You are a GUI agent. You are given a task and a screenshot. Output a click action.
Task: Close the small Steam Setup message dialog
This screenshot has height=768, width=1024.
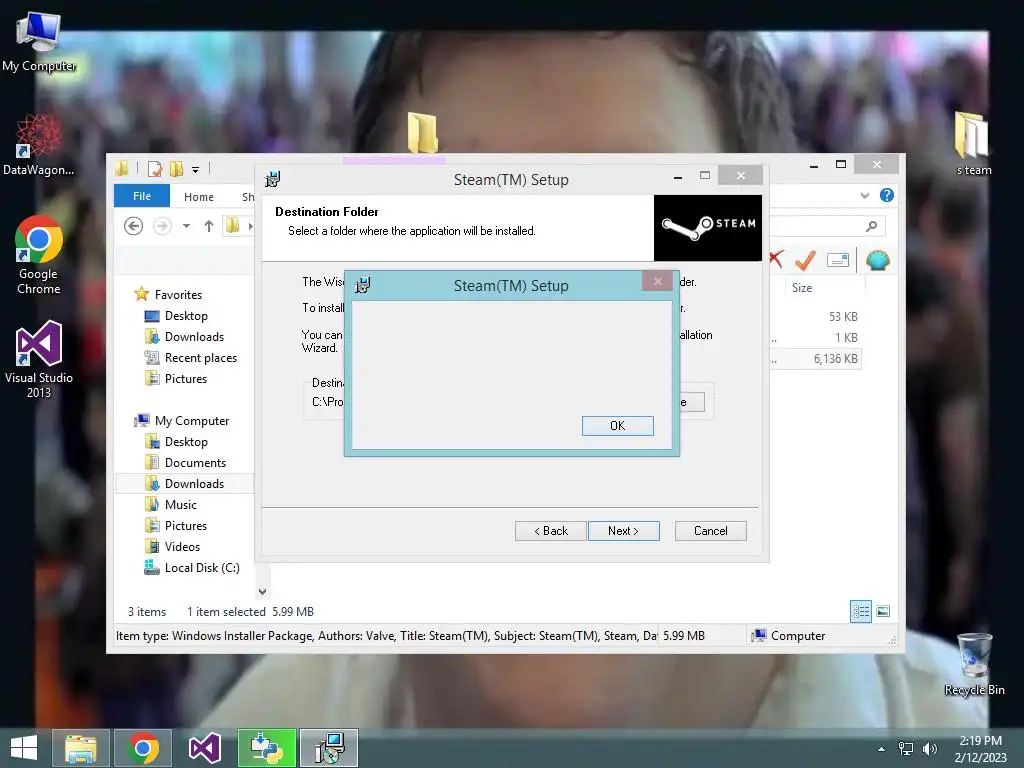point(658,281)
